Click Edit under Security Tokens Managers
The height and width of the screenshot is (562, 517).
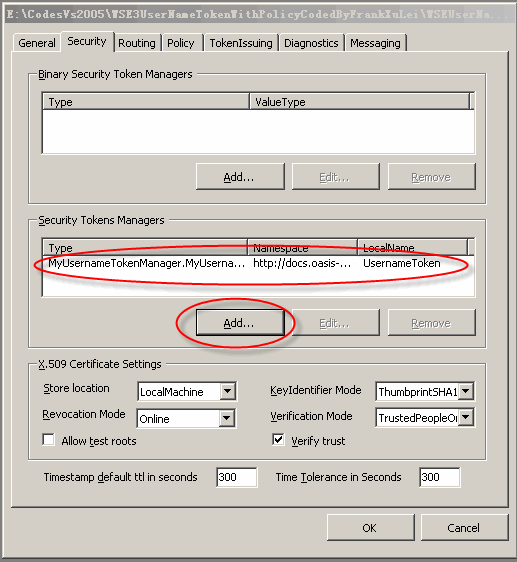(x=335, y=323)
